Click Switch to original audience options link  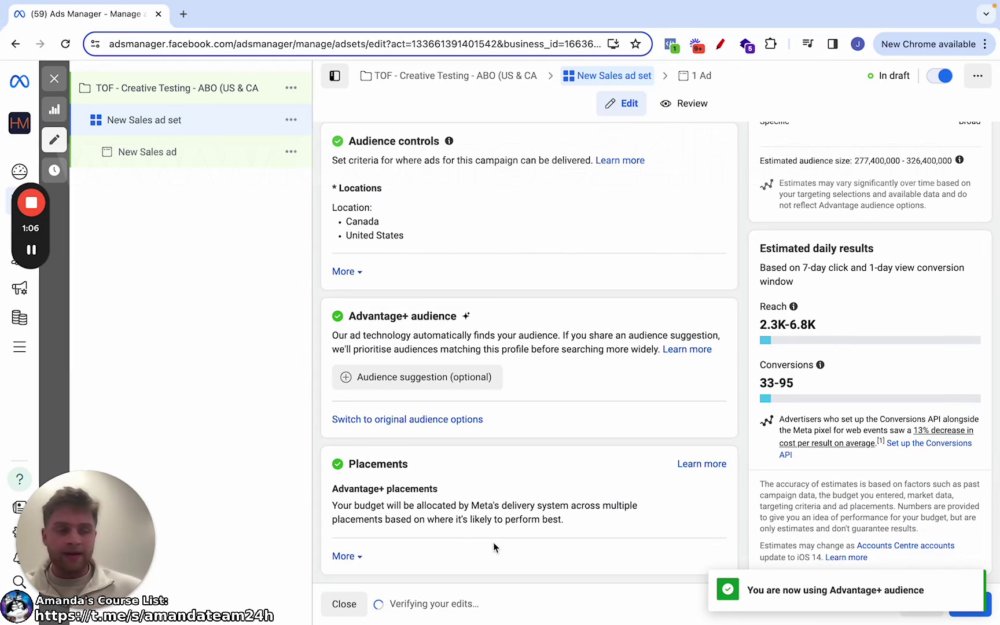[x=407, y=419]
